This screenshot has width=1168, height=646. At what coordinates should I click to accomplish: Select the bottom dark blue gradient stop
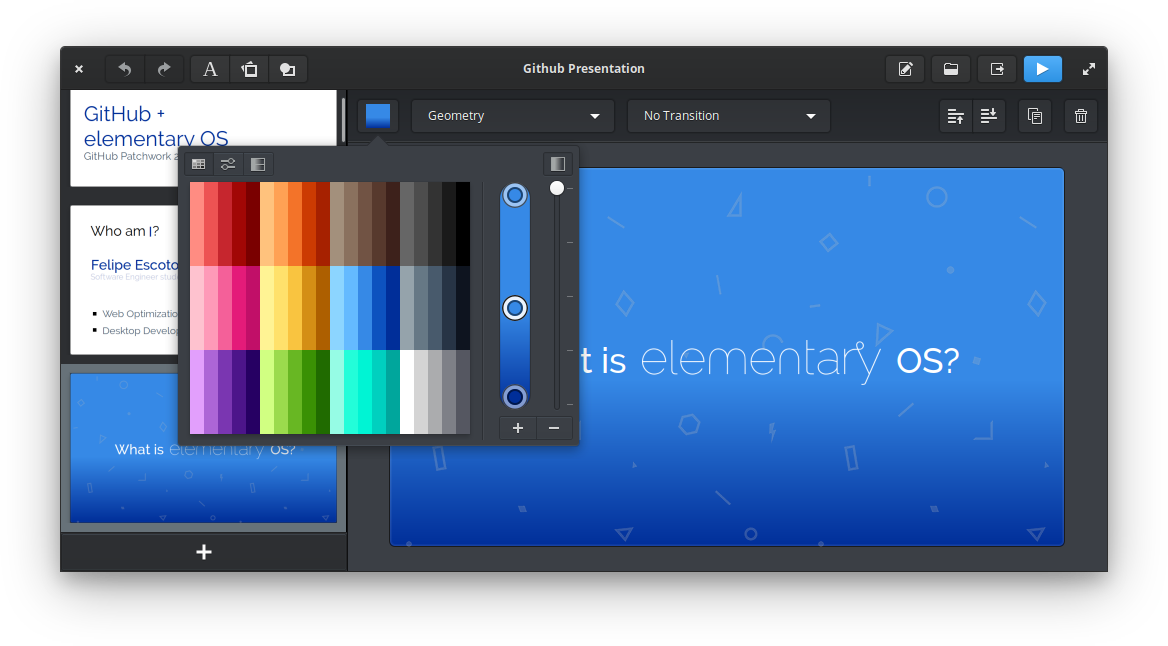pyautogui.click(x=515, y=396)
